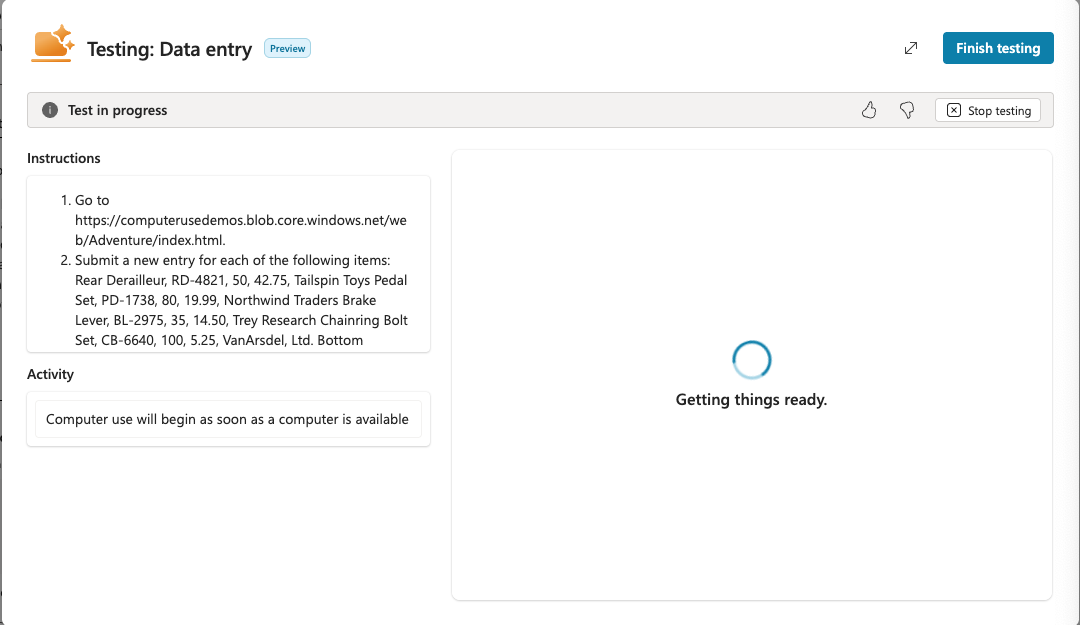Select the Testing: Data entry title

(x=169, y=49)
